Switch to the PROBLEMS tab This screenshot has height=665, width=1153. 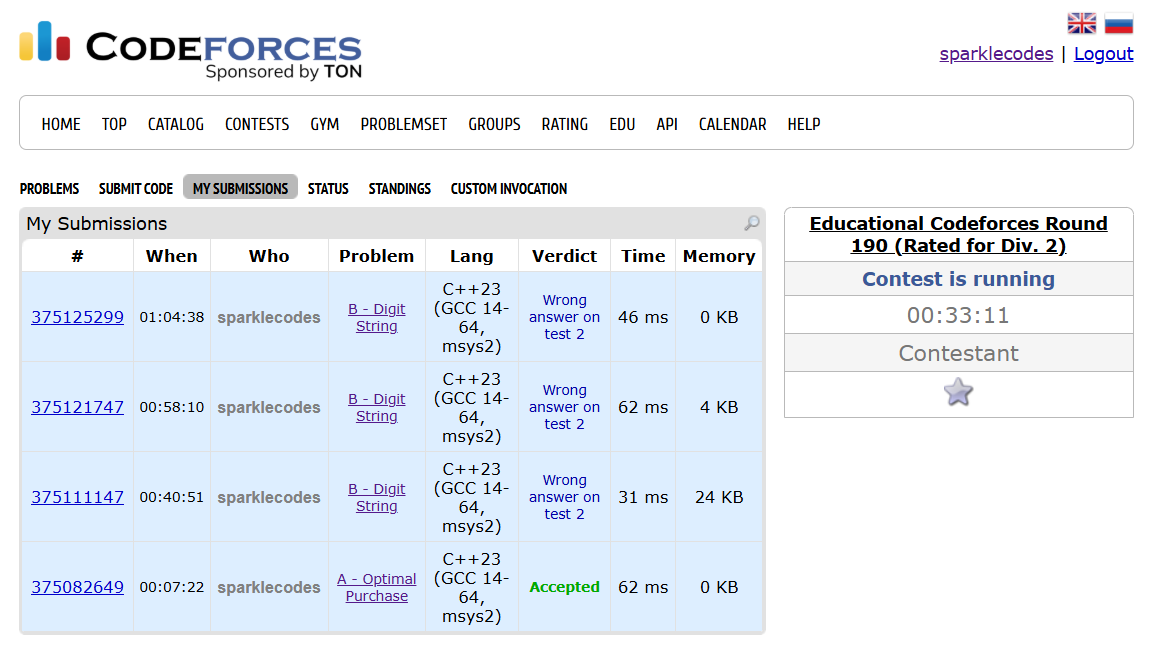[49, 188]
